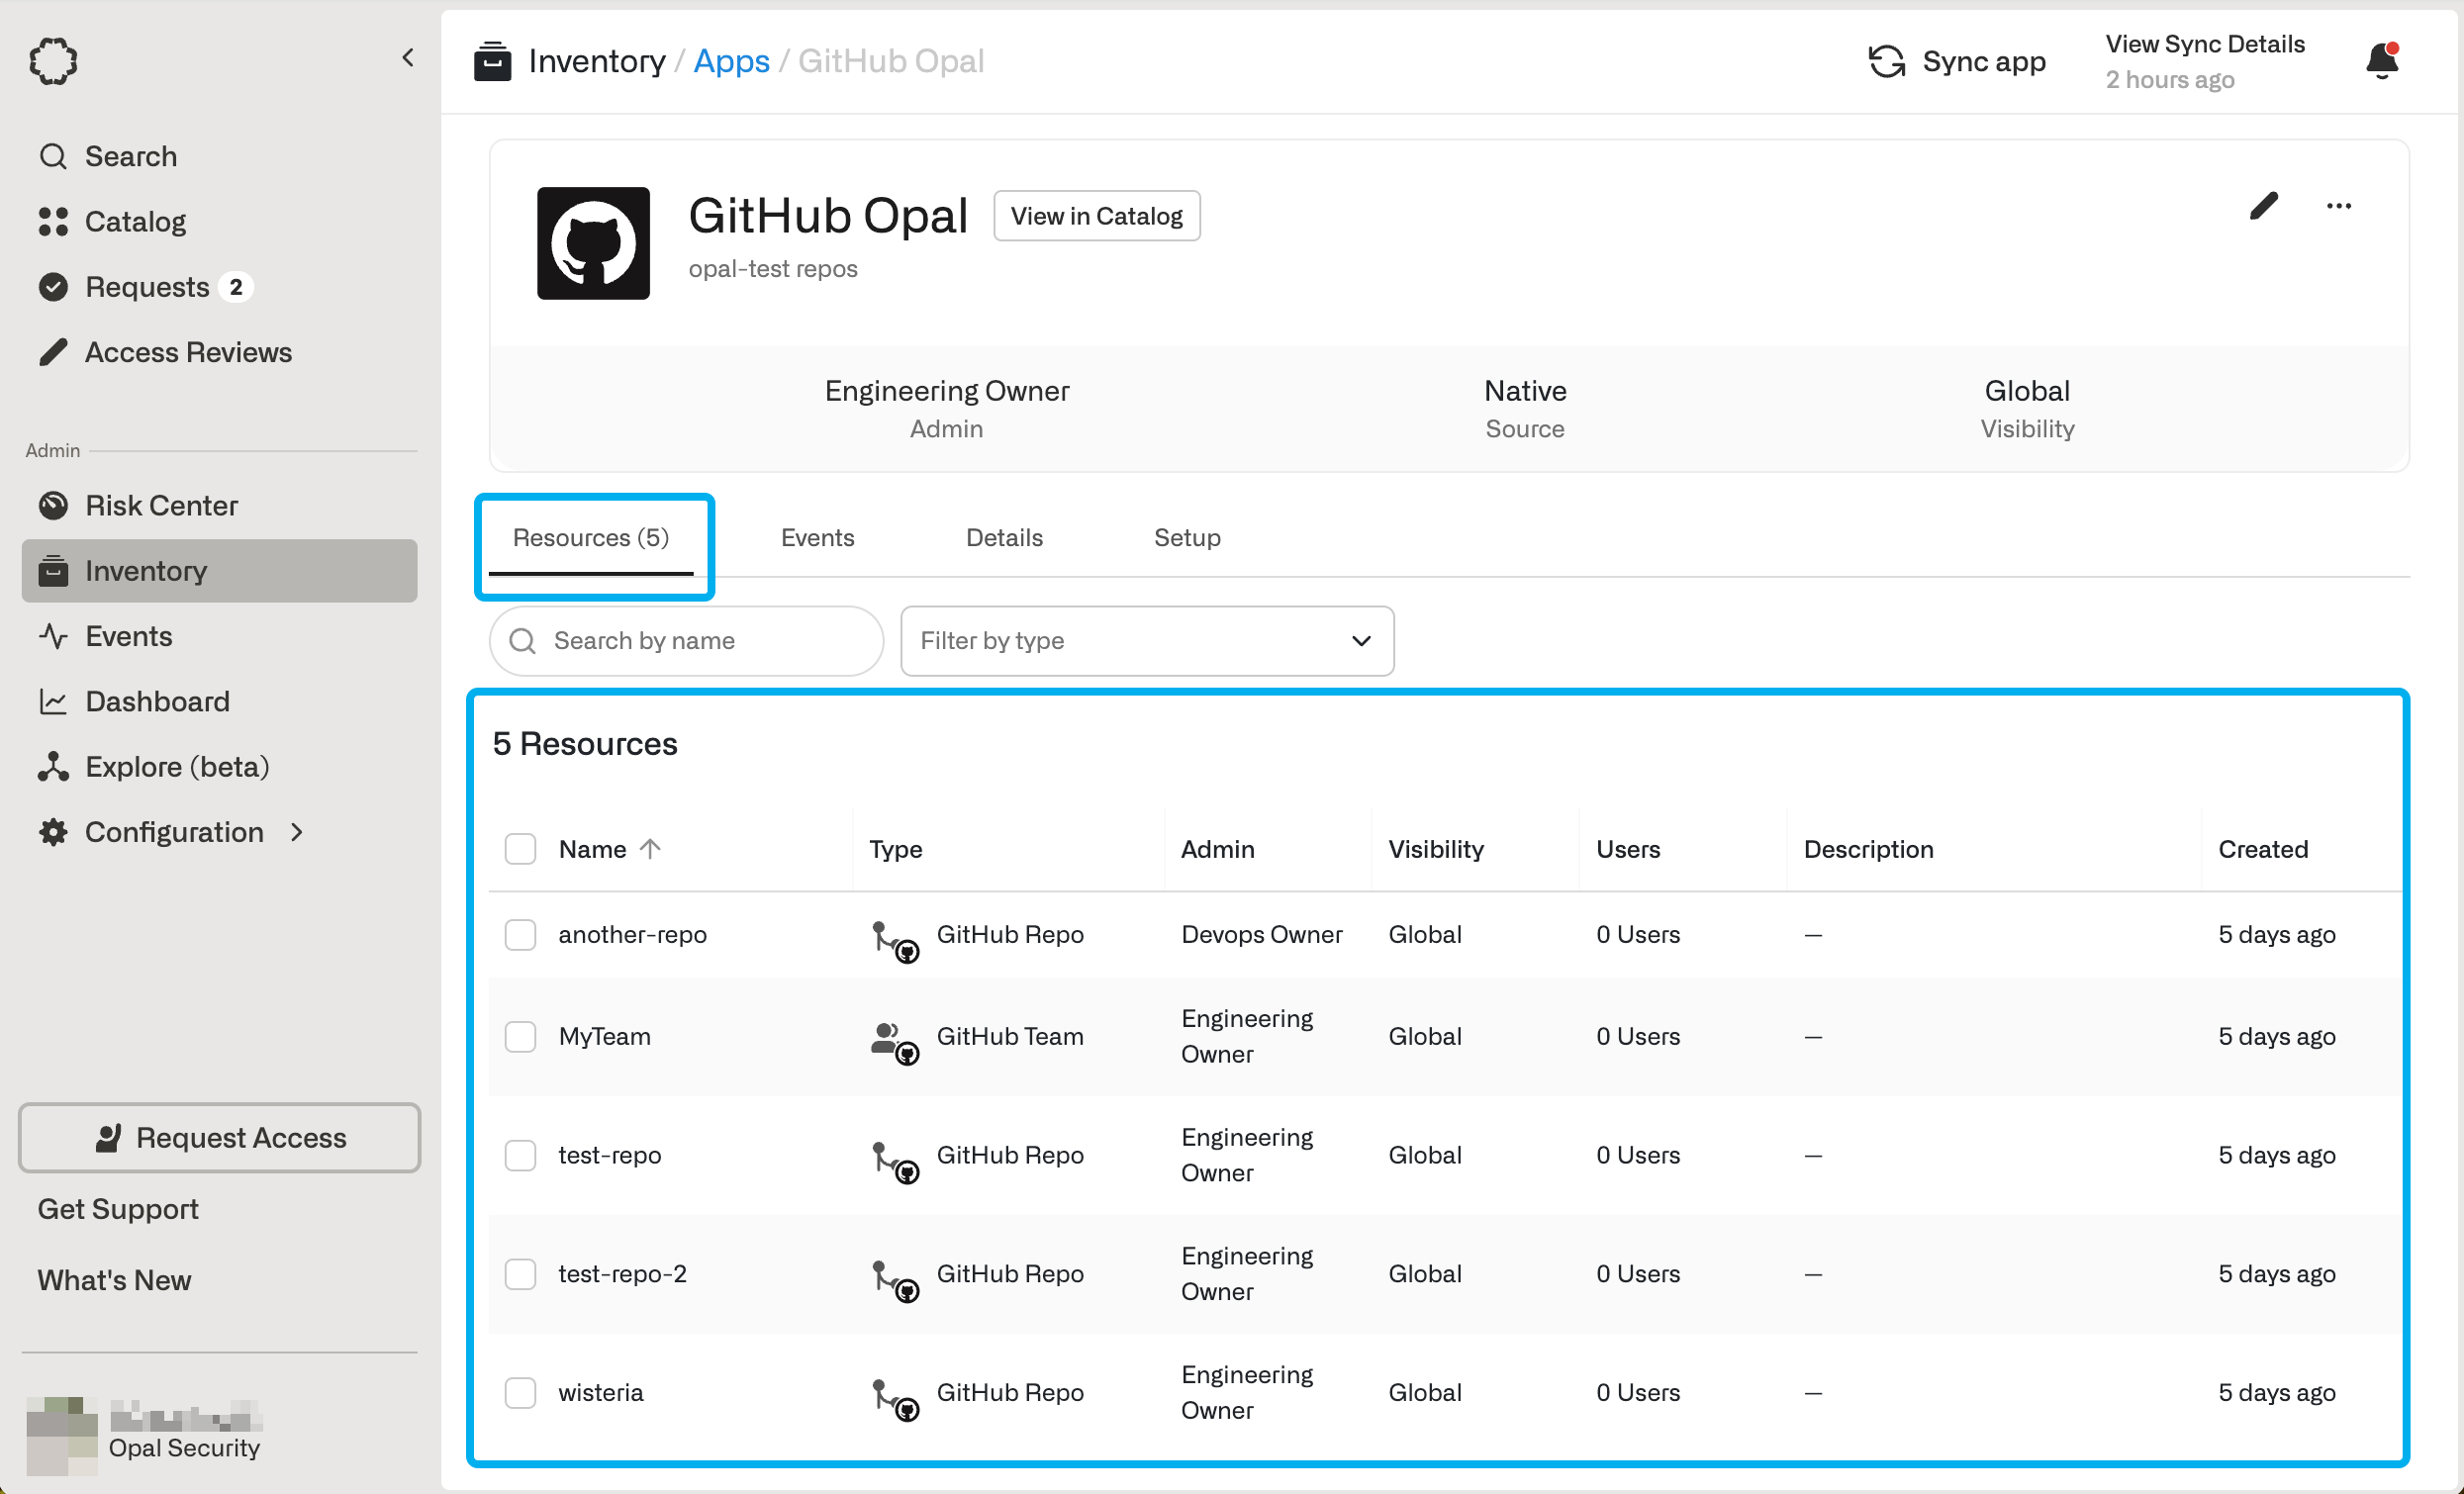Image resolution: width=2464 pixels, height=1494 pixels.
Task: Click the pencil edit icon for GitHub Opal
Action: [2263, 206]
